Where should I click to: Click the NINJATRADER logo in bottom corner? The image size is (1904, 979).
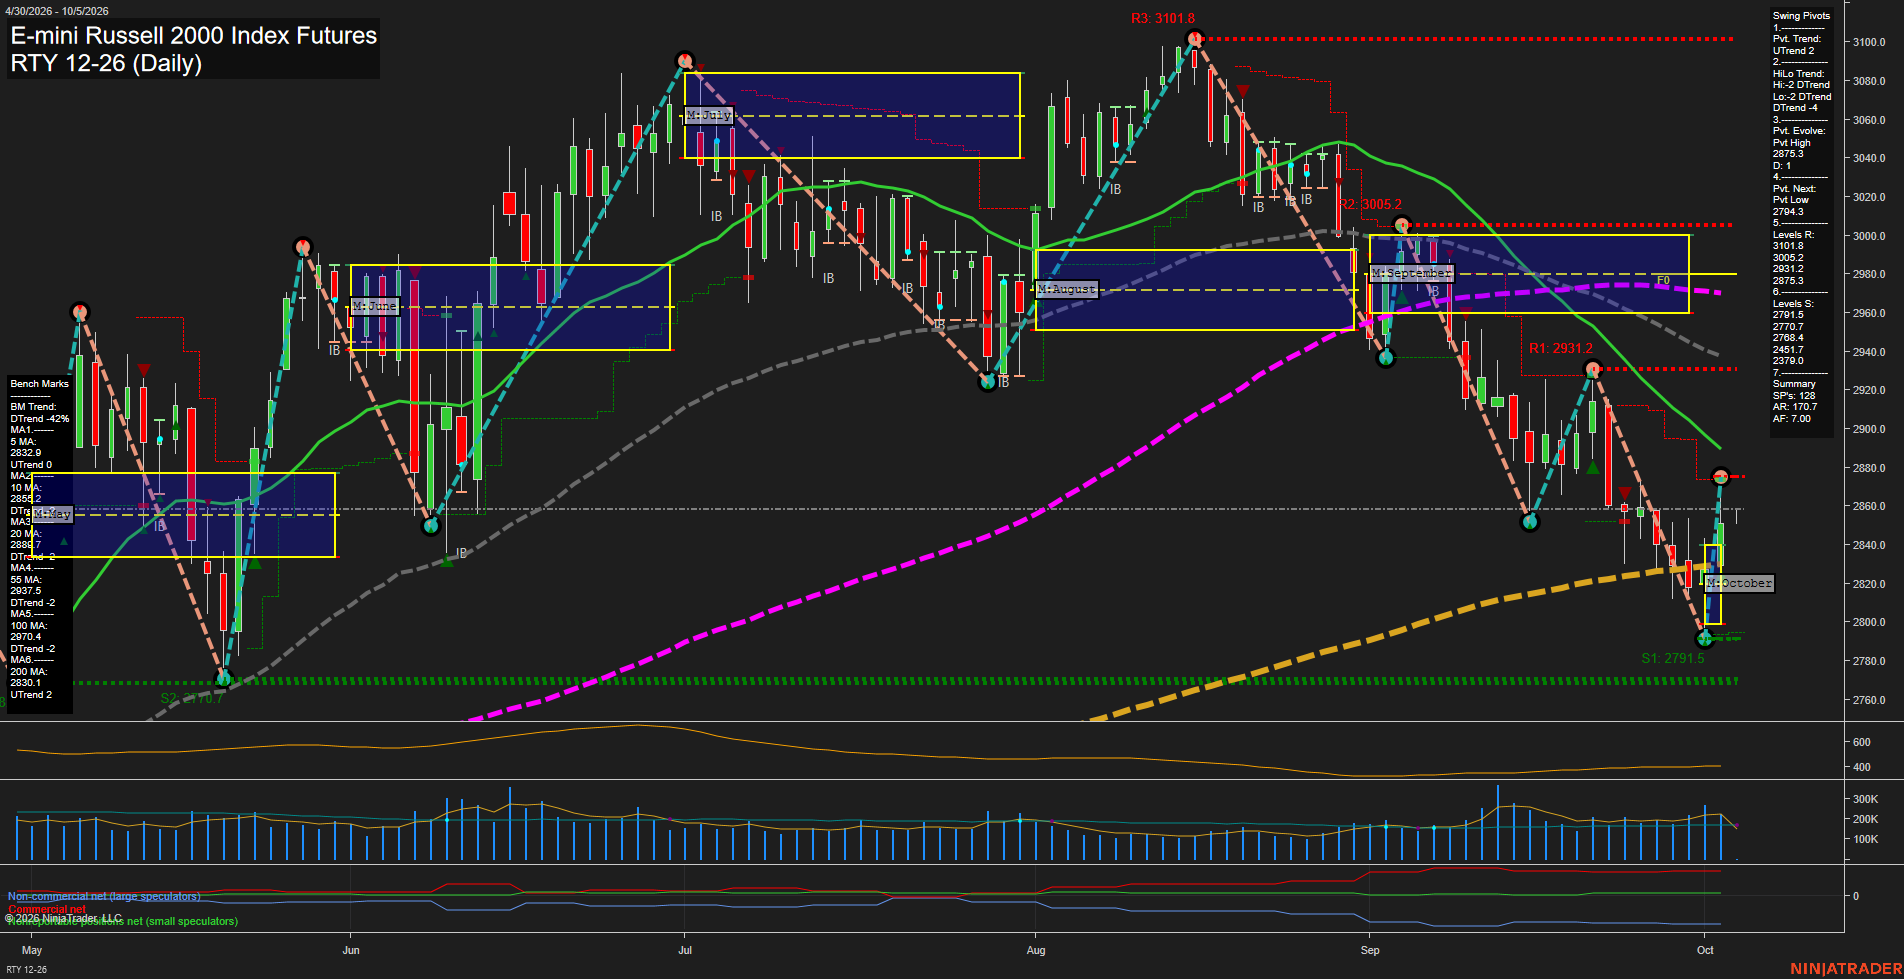pyautogui.click(x=1846, y=969)
